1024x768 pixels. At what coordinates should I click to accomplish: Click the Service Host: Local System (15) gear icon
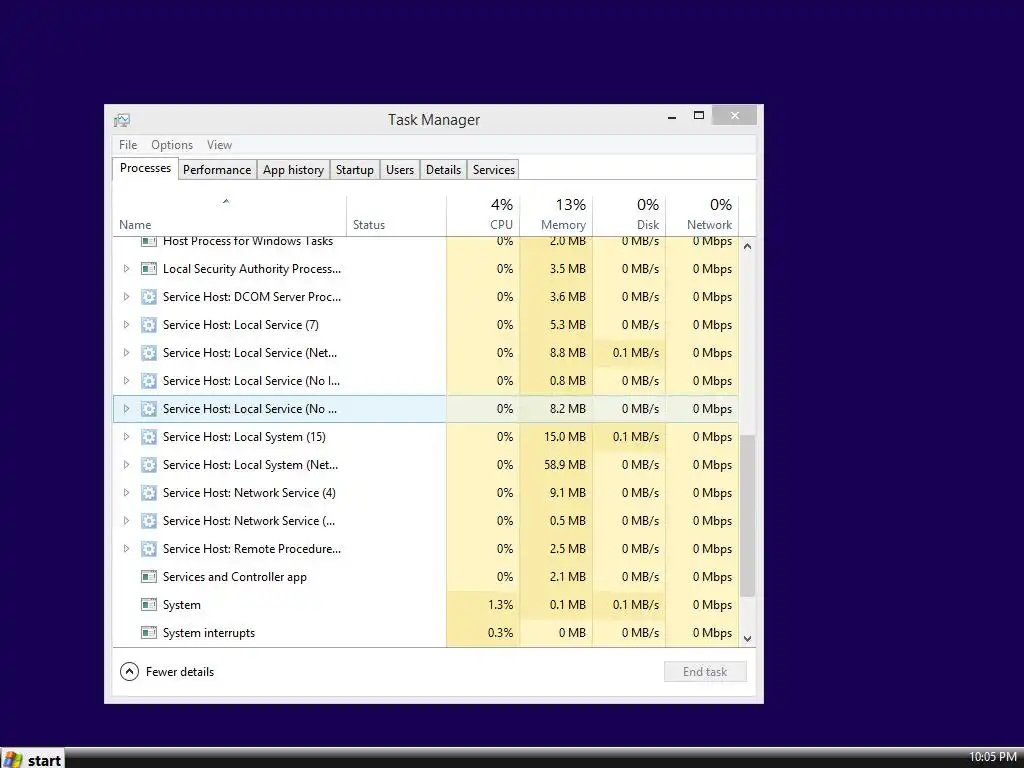click(149, 437)
